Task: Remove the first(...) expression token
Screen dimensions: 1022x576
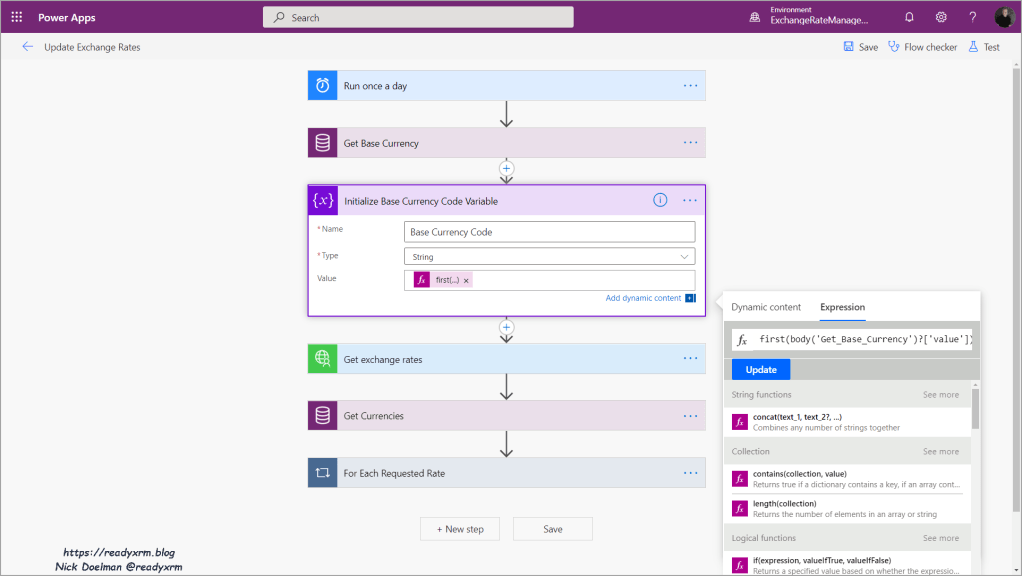Action: (466, 281)
